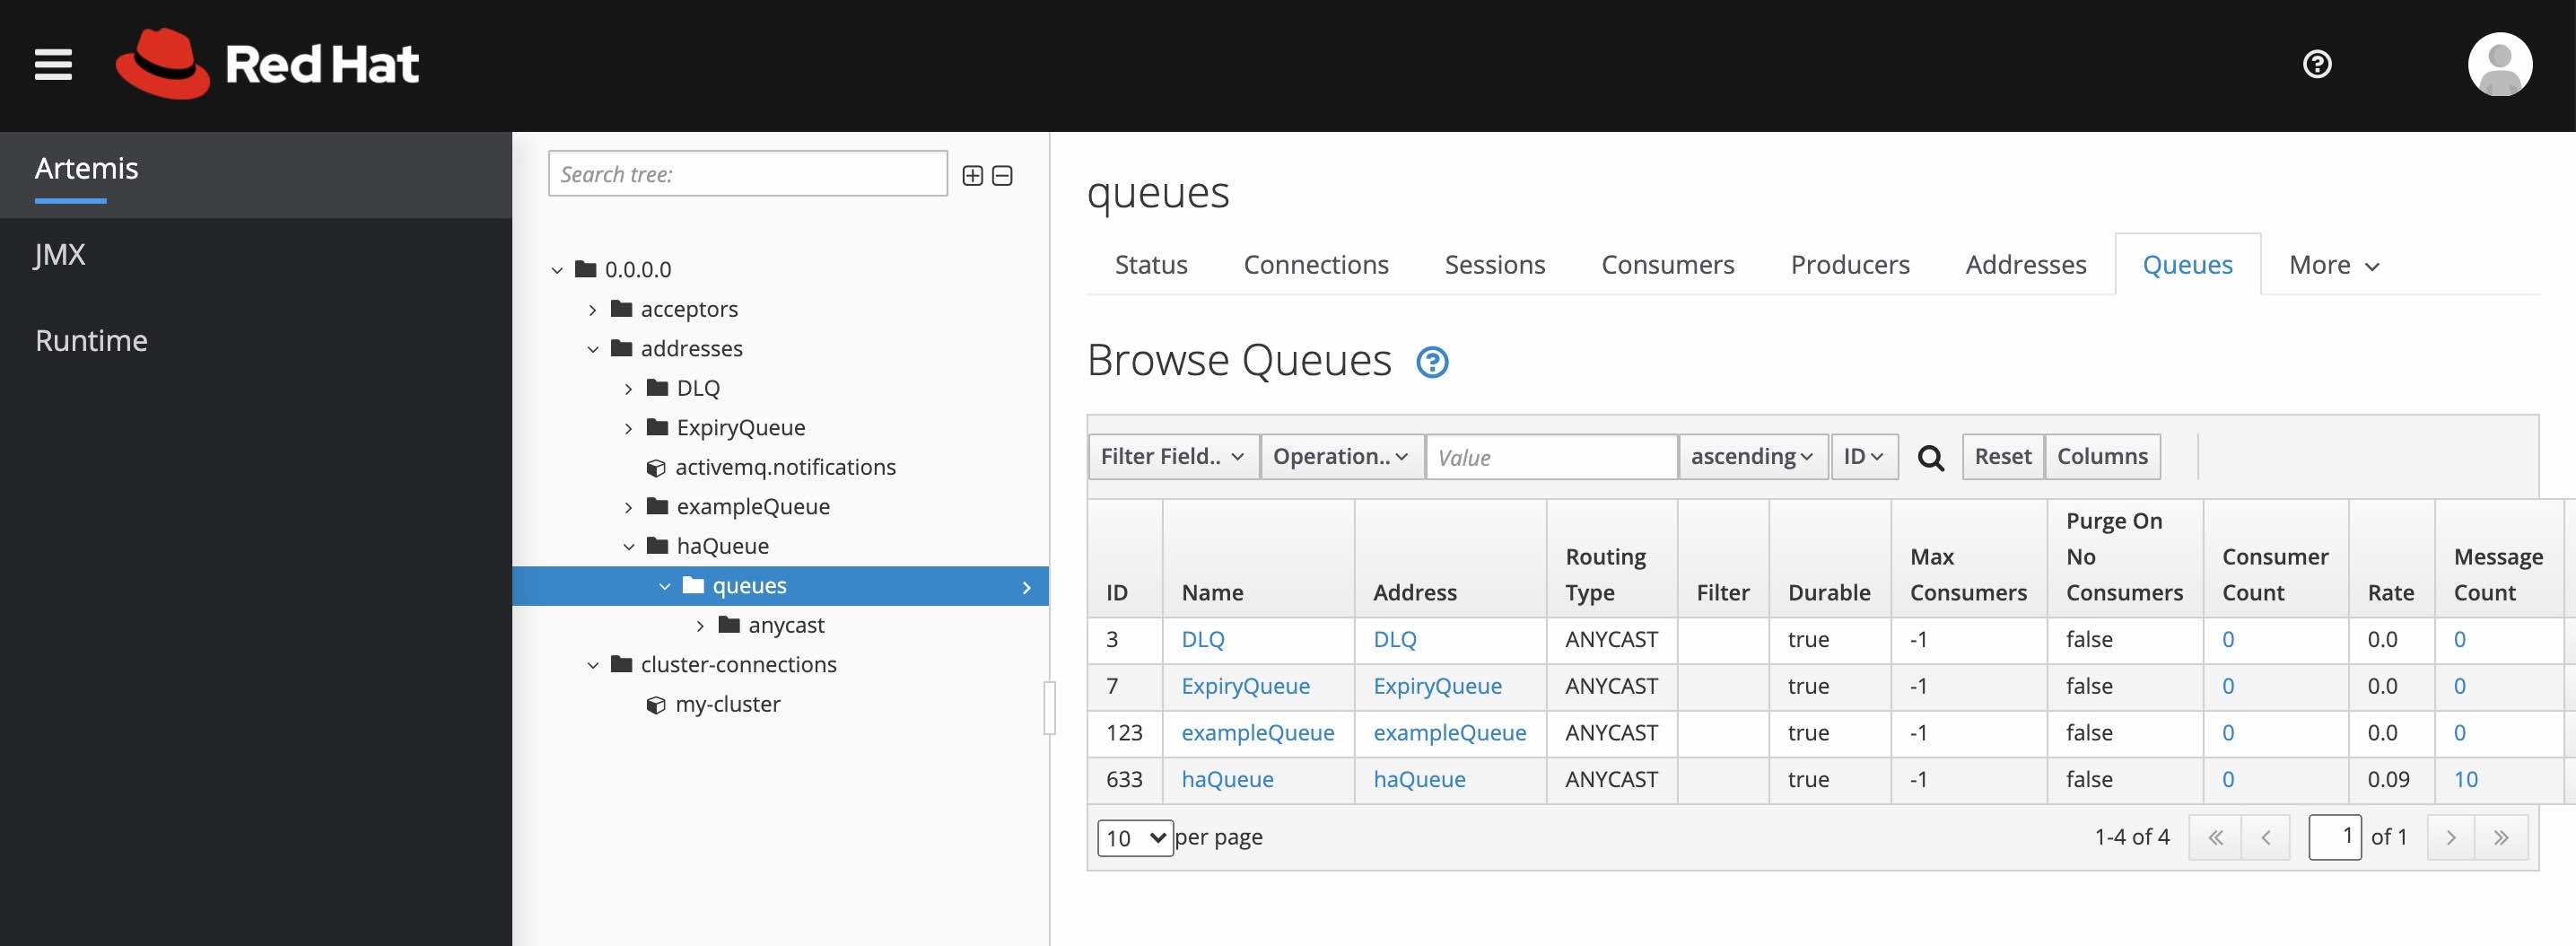Screen dimensions: 2576x946
Task: Open the Filter Field dropdown
Action: pyautogui.click(x=1173, y=457)
